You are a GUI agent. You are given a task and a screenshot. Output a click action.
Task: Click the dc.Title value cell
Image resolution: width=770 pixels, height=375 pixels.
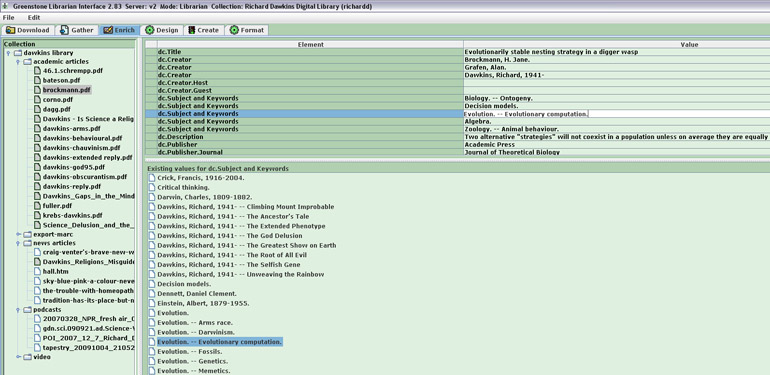[616, 52]
